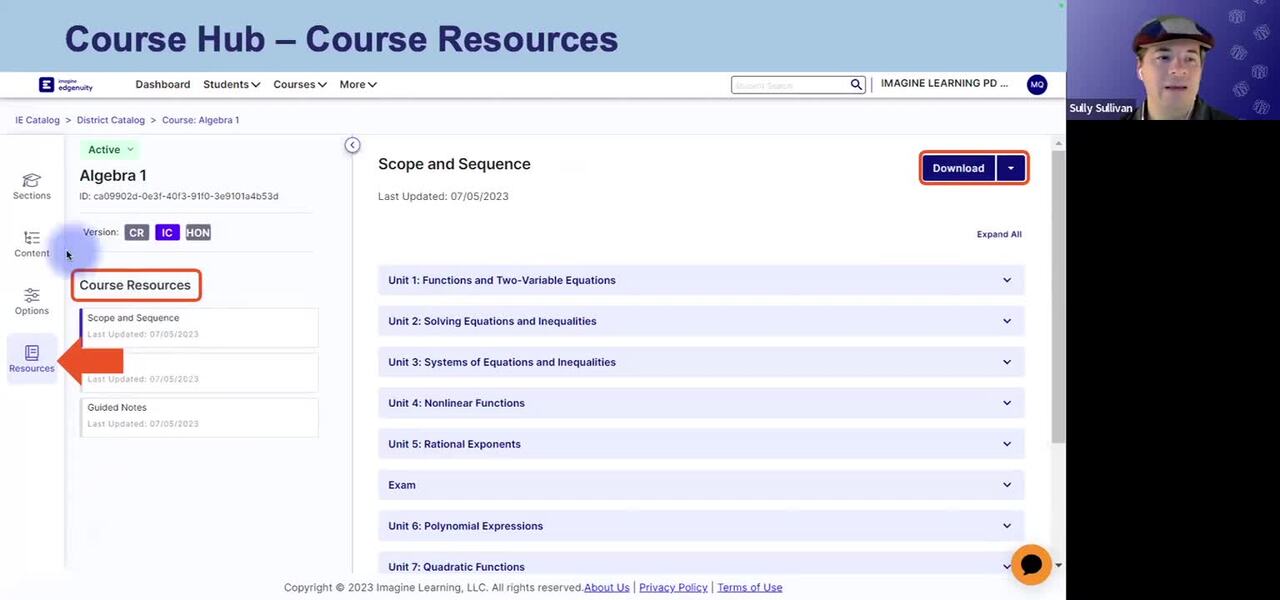Open the Students menu
The width and height of the screenshot is (1280, 600).
(231, 85)
